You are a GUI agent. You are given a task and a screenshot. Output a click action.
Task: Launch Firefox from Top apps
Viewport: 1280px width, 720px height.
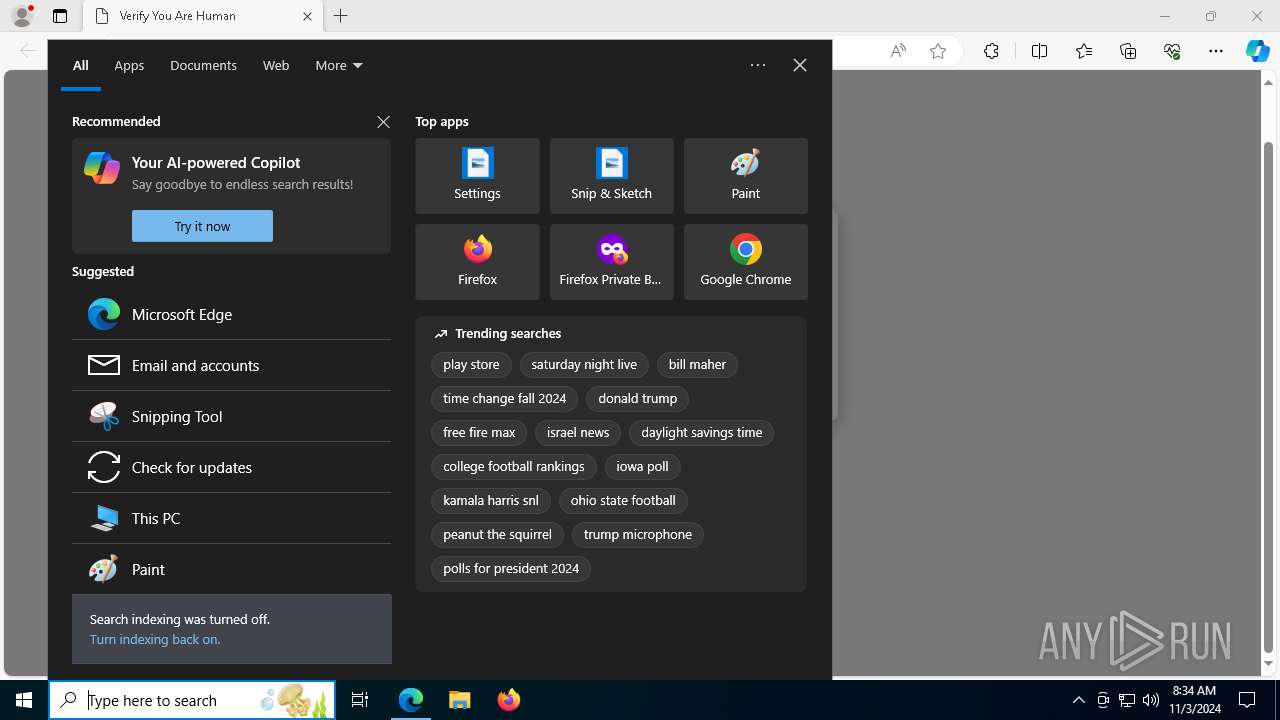(x=477, y=262)
